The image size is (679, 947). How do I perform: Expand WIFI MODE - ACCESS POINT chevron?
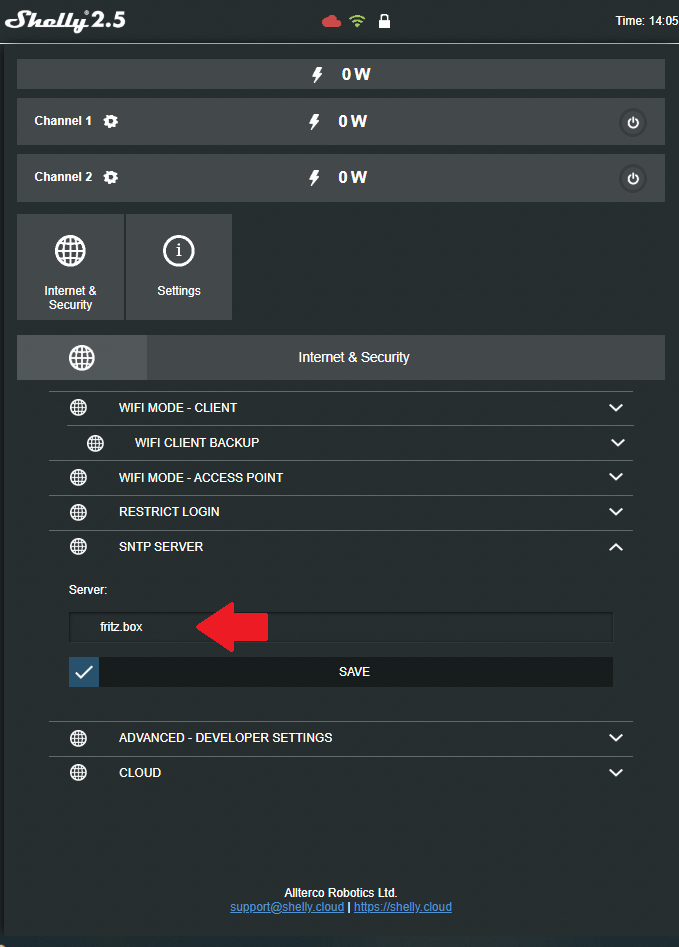(616, 477)
